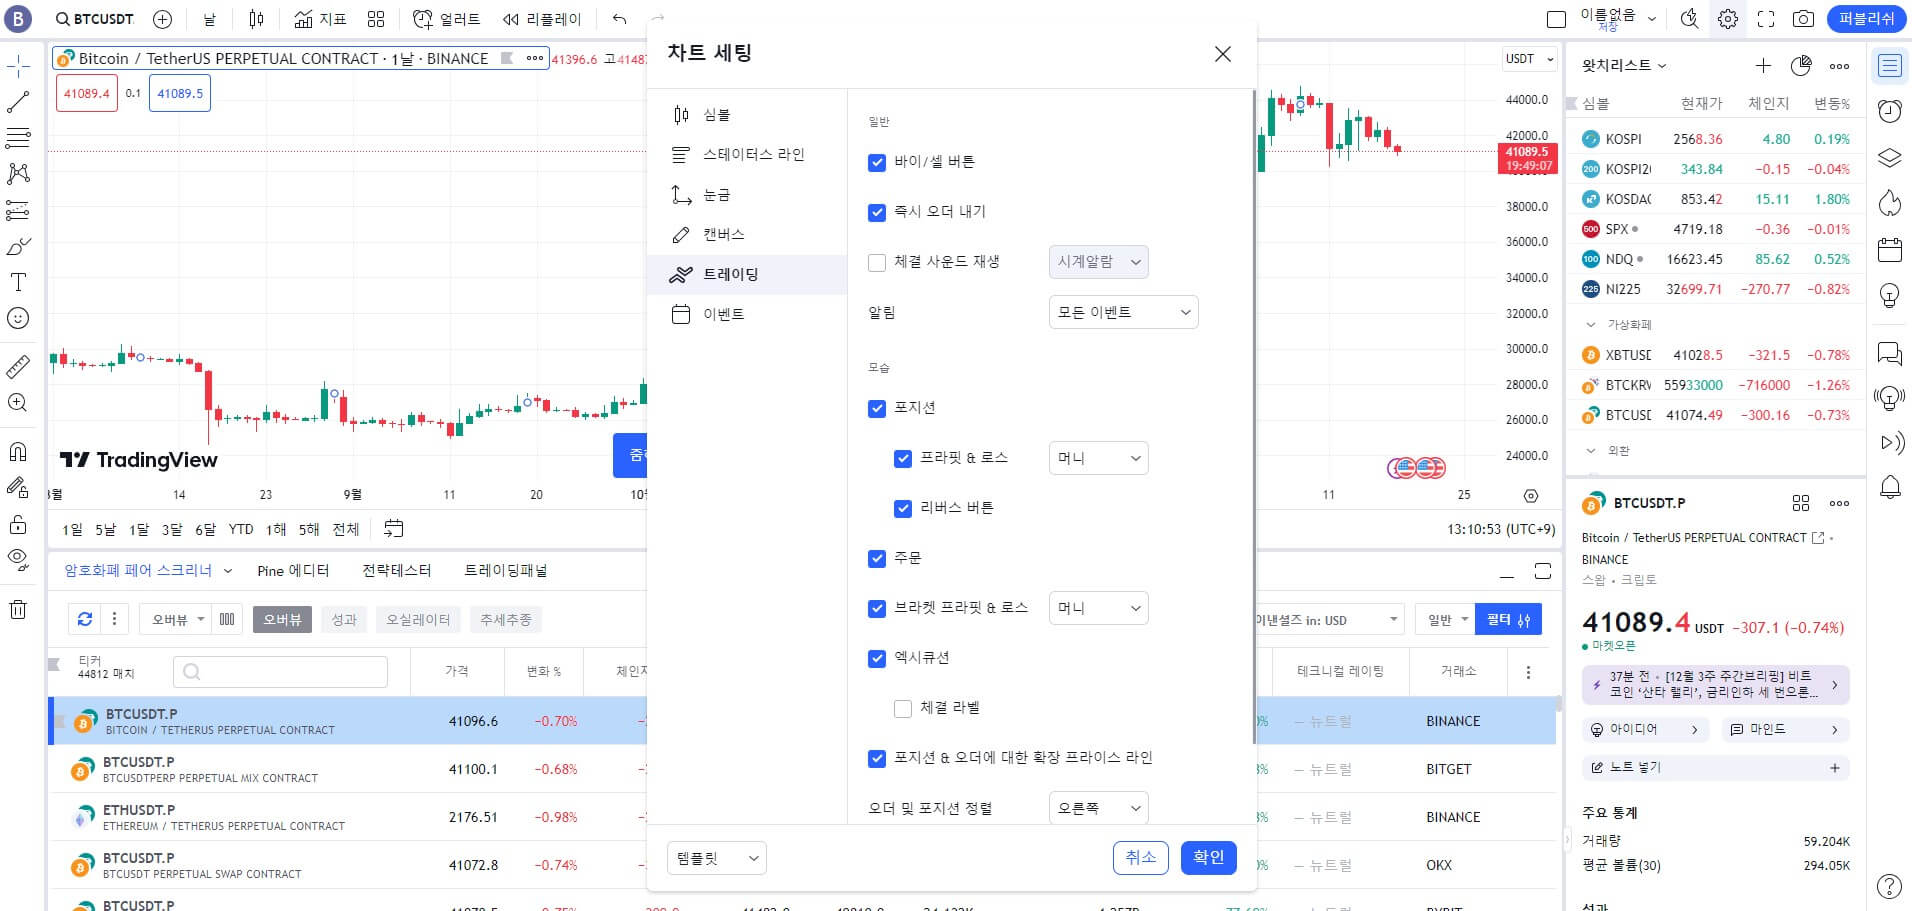
Task: Close the 차트 세팅 dialog
Action: [1222, 54]
